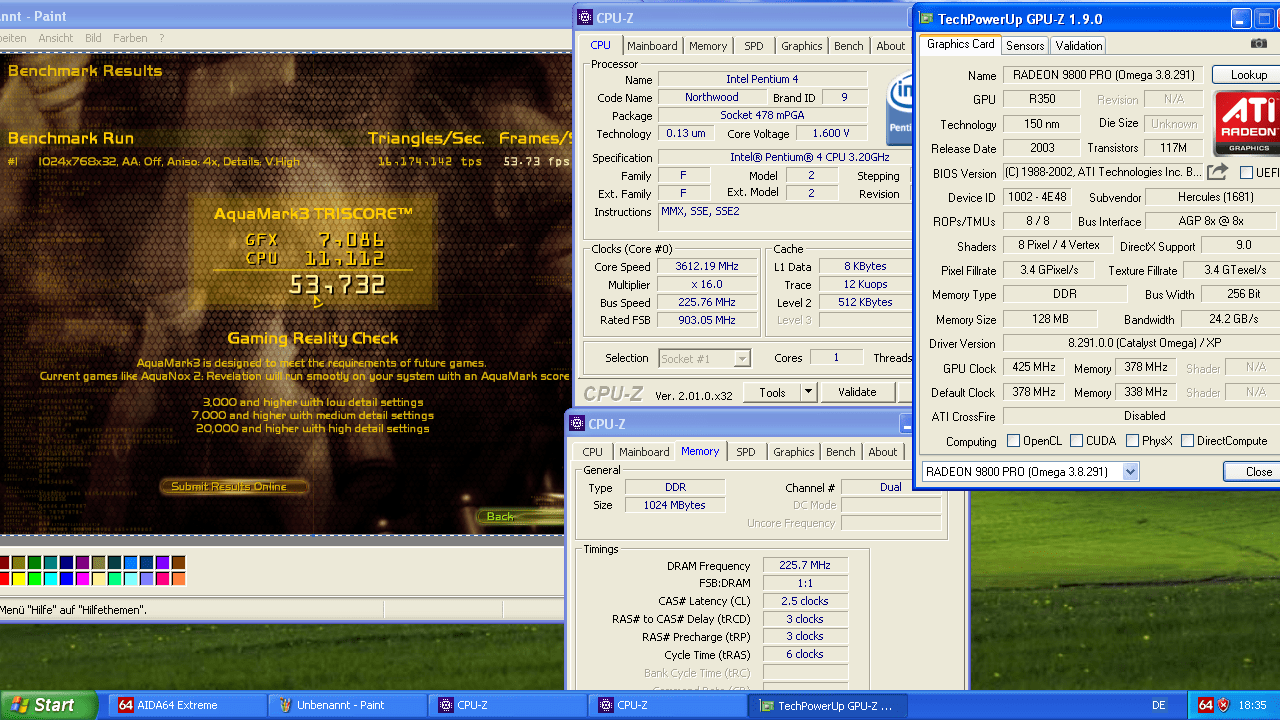Toggle the UEFI checkbox in GPU-Z
Image resolution: width=1280 pixels, height=720 pixels.
tap(1246, 173)
